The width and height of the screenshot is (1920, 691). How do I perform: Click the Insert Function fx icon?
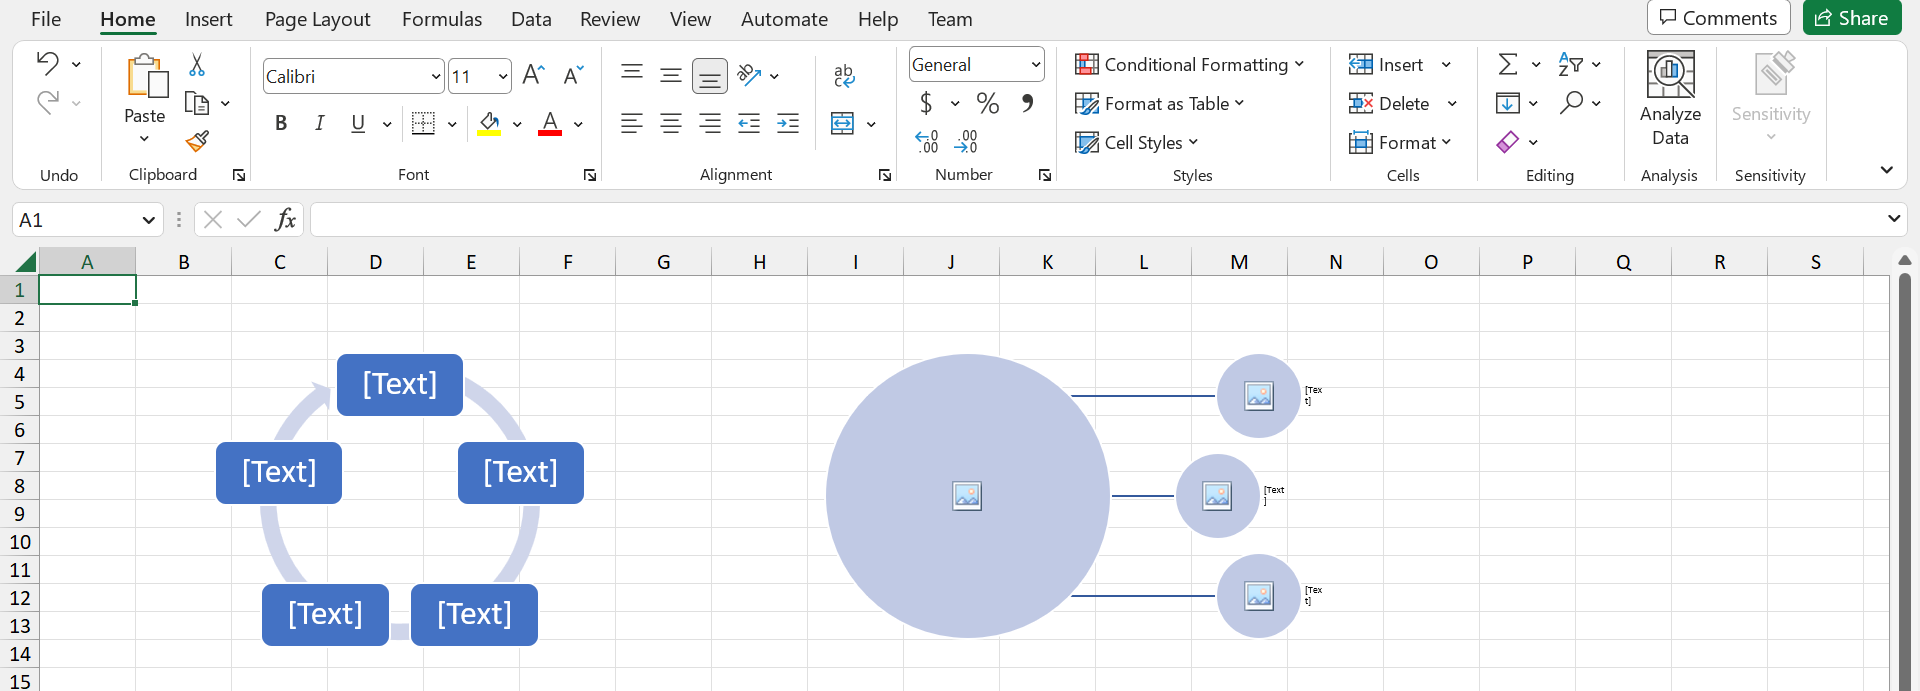click(x=285, y=219)
